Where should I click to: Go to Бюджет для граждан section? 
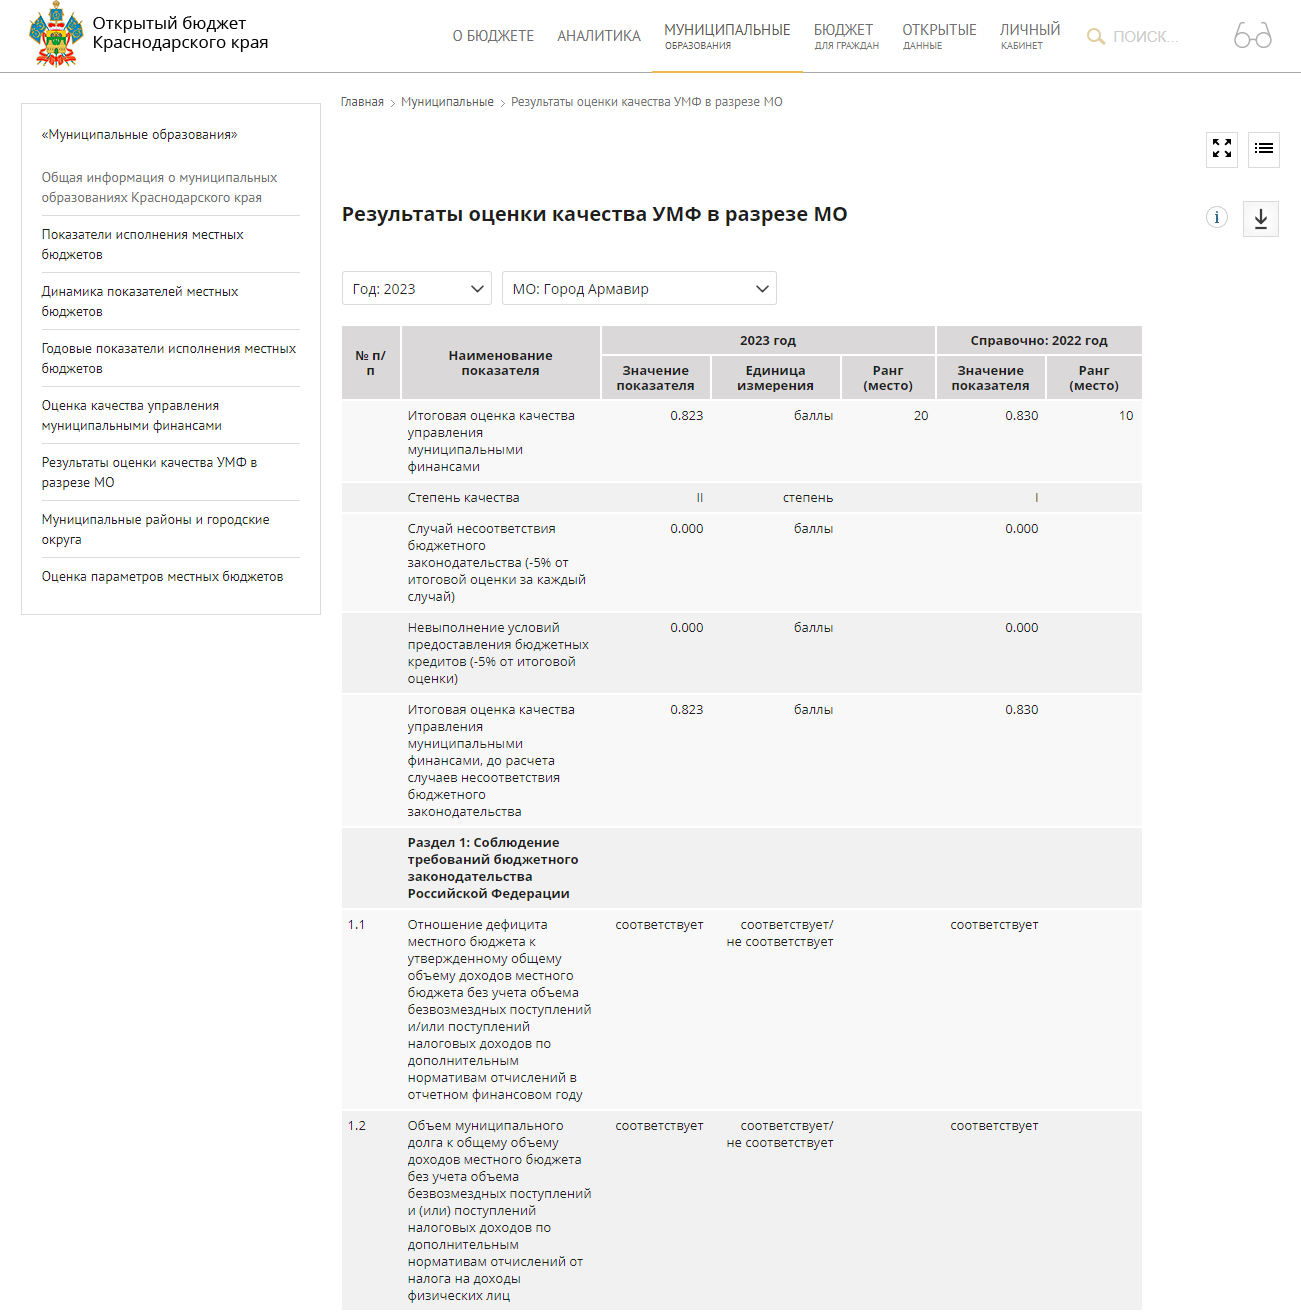(x=845, y=36)
